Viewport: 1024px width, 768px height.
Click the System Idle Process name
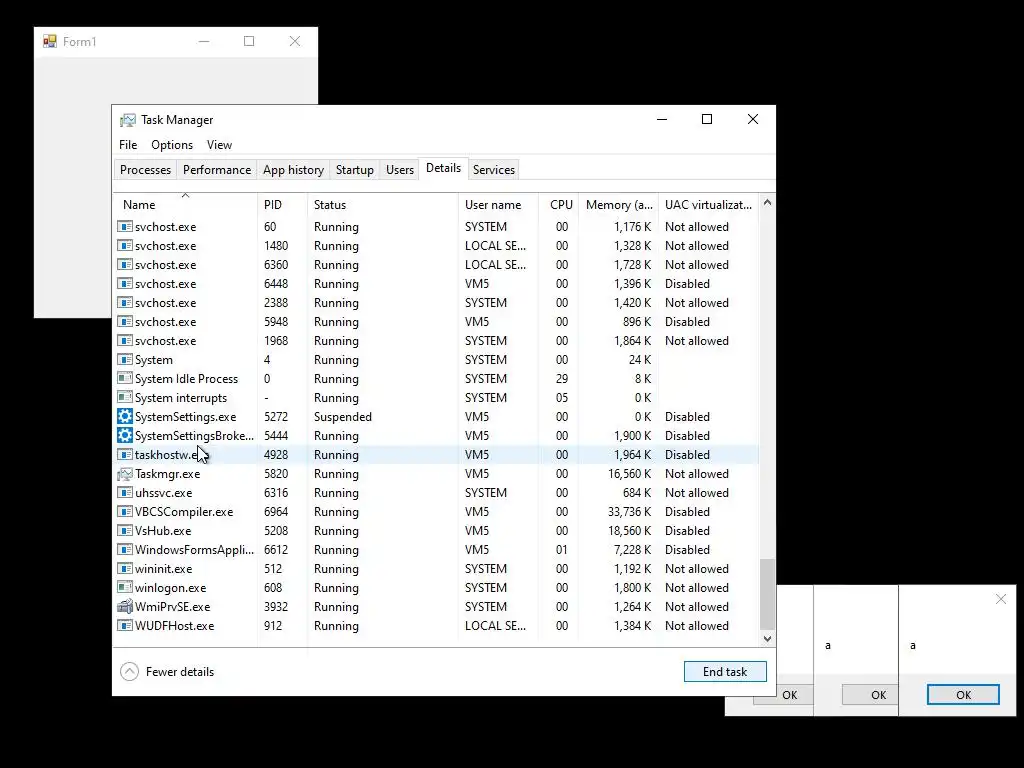coord(186,379)
